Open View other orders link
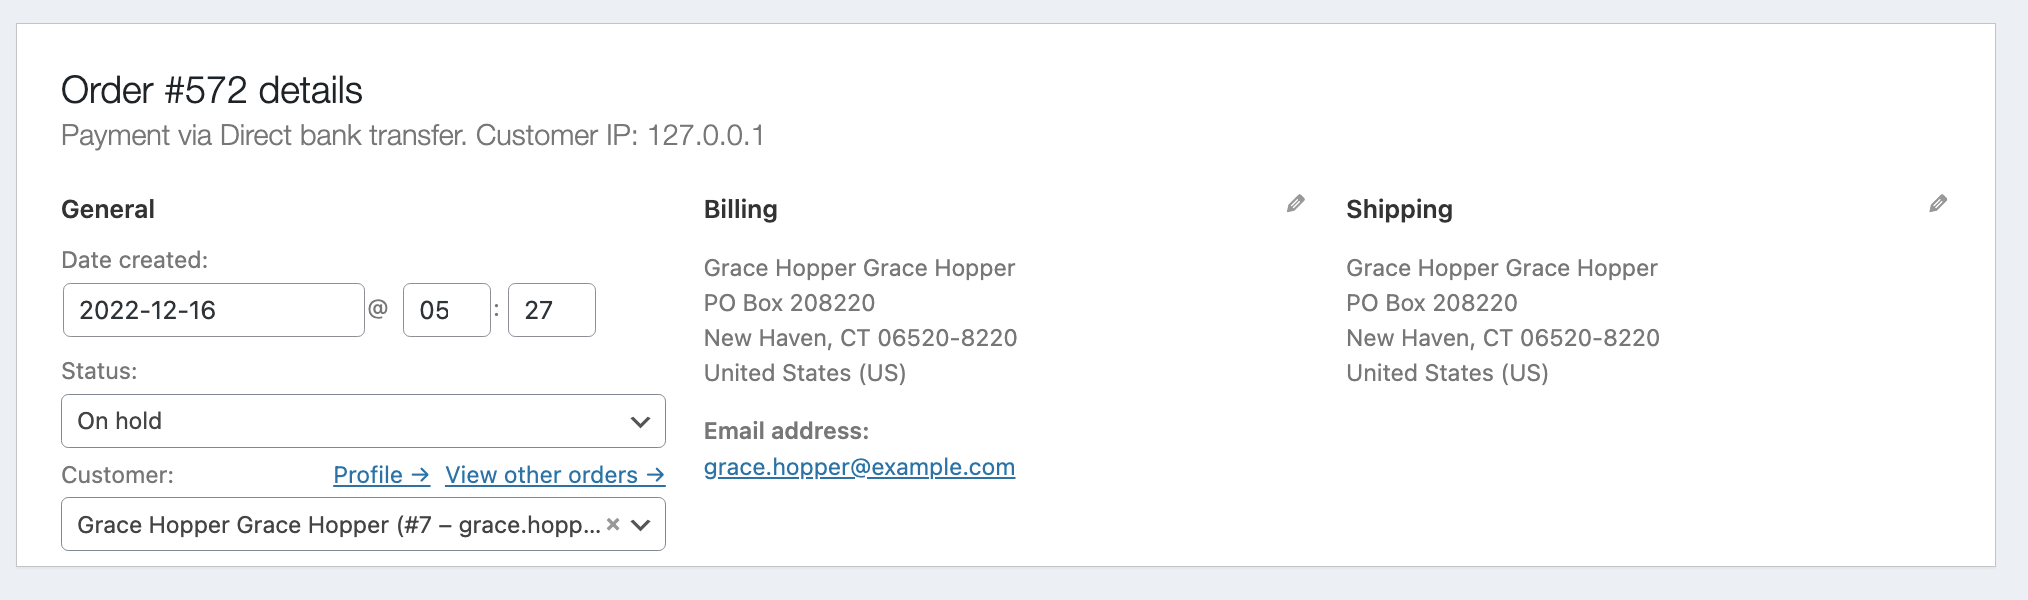The width and height of the screenshot is (2028, 600). pos(555,475)
